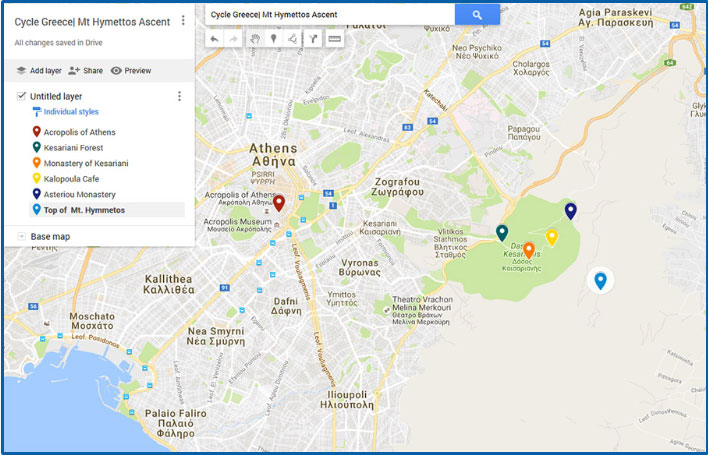Image resolution: width=708 pixels, height=455 pixels.
Task: Click the Kallithea place label on map
Action: tap(168, 284)
